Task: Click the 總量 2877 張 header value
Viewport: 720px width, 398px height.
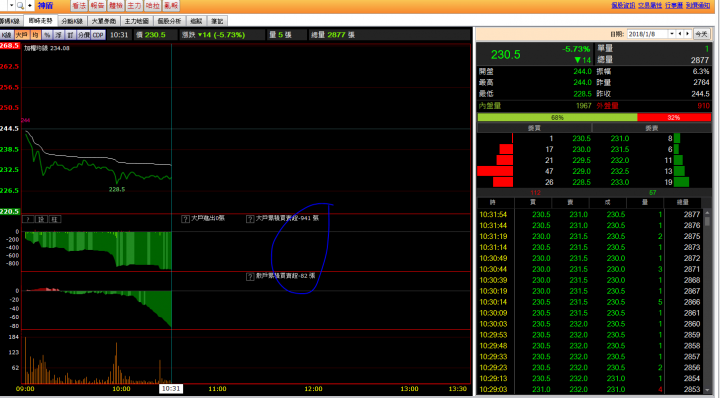Action: (333, 35)
